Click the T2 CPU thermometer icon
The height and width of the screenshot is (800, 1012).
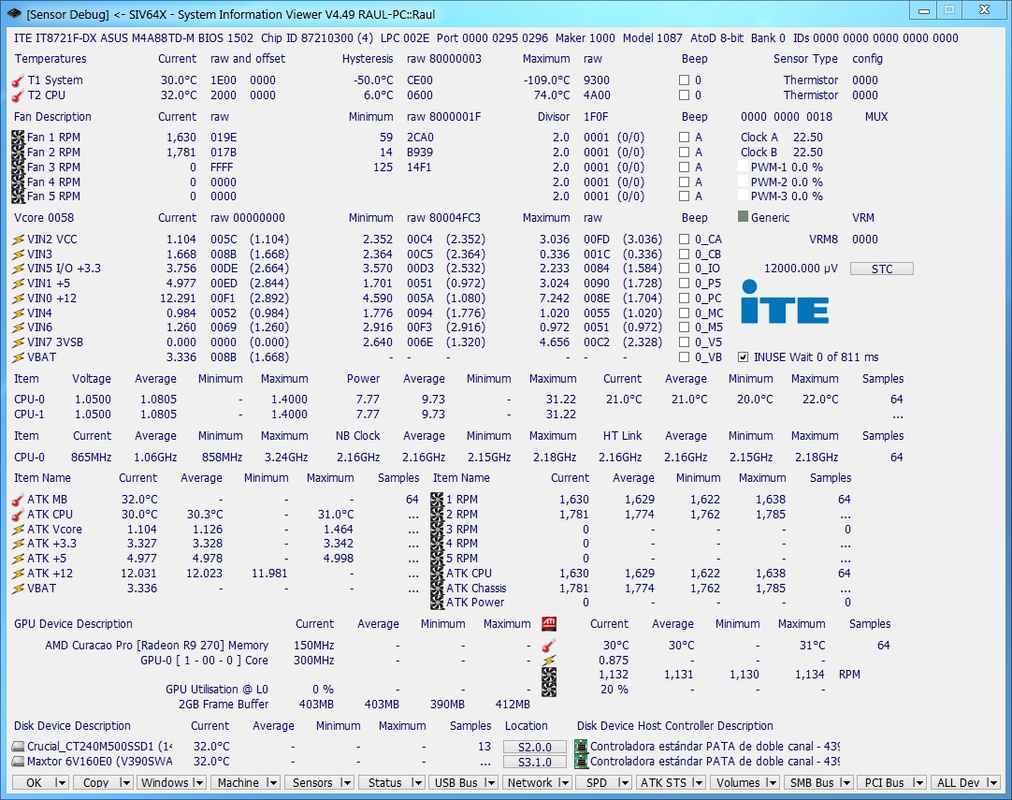point(18,95)
